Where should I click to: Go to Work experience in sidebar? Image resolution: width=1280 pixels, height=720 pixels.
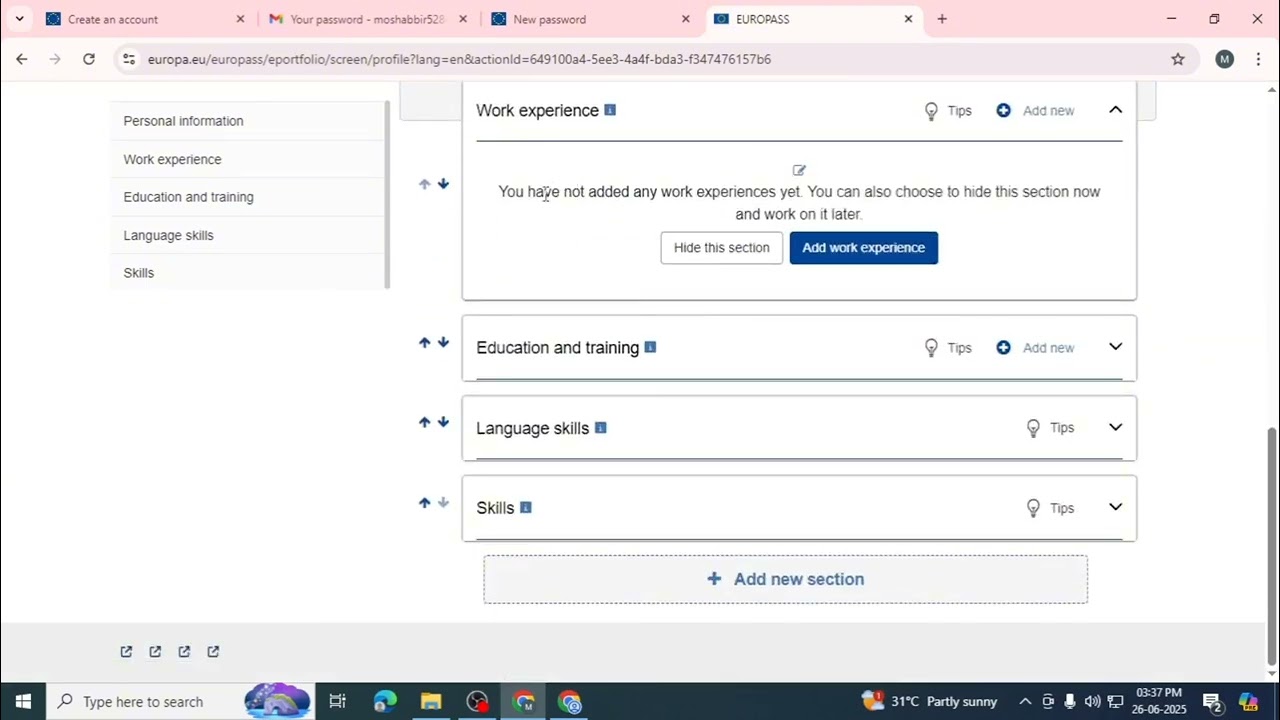pyautogui.click(x=172, y=159)
